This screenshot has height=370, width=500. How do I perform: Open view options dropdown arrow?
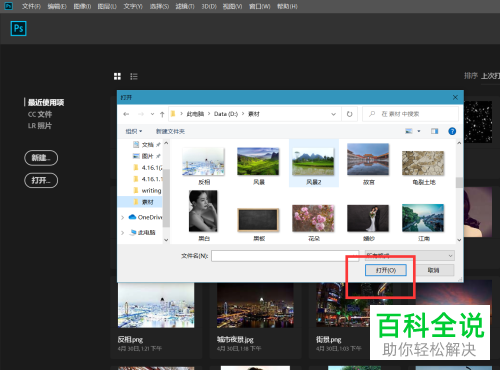click(x=419, y=131)
